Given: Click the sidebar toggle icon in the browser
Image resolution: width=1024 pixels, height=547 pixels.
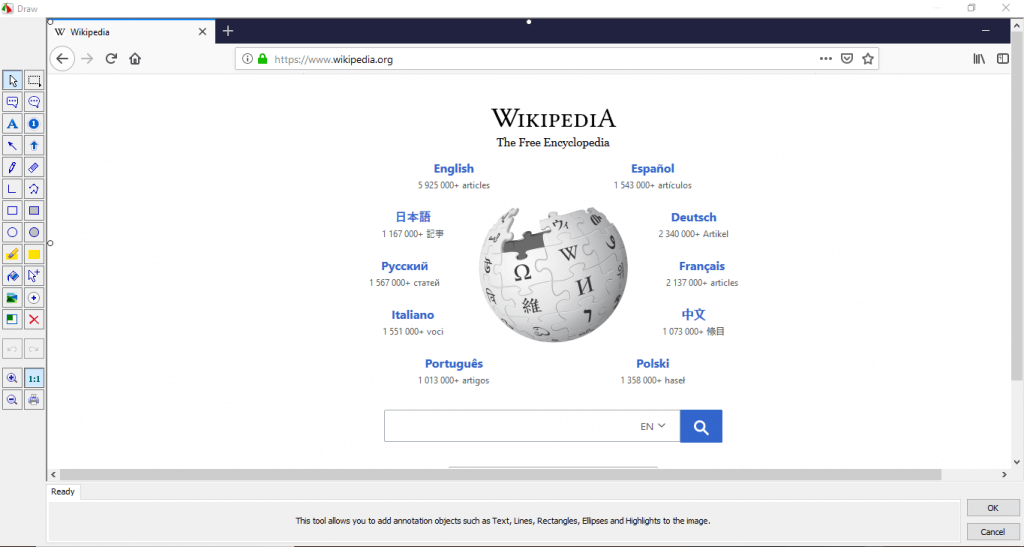Looking at the screenshot, I should 1003,59.
